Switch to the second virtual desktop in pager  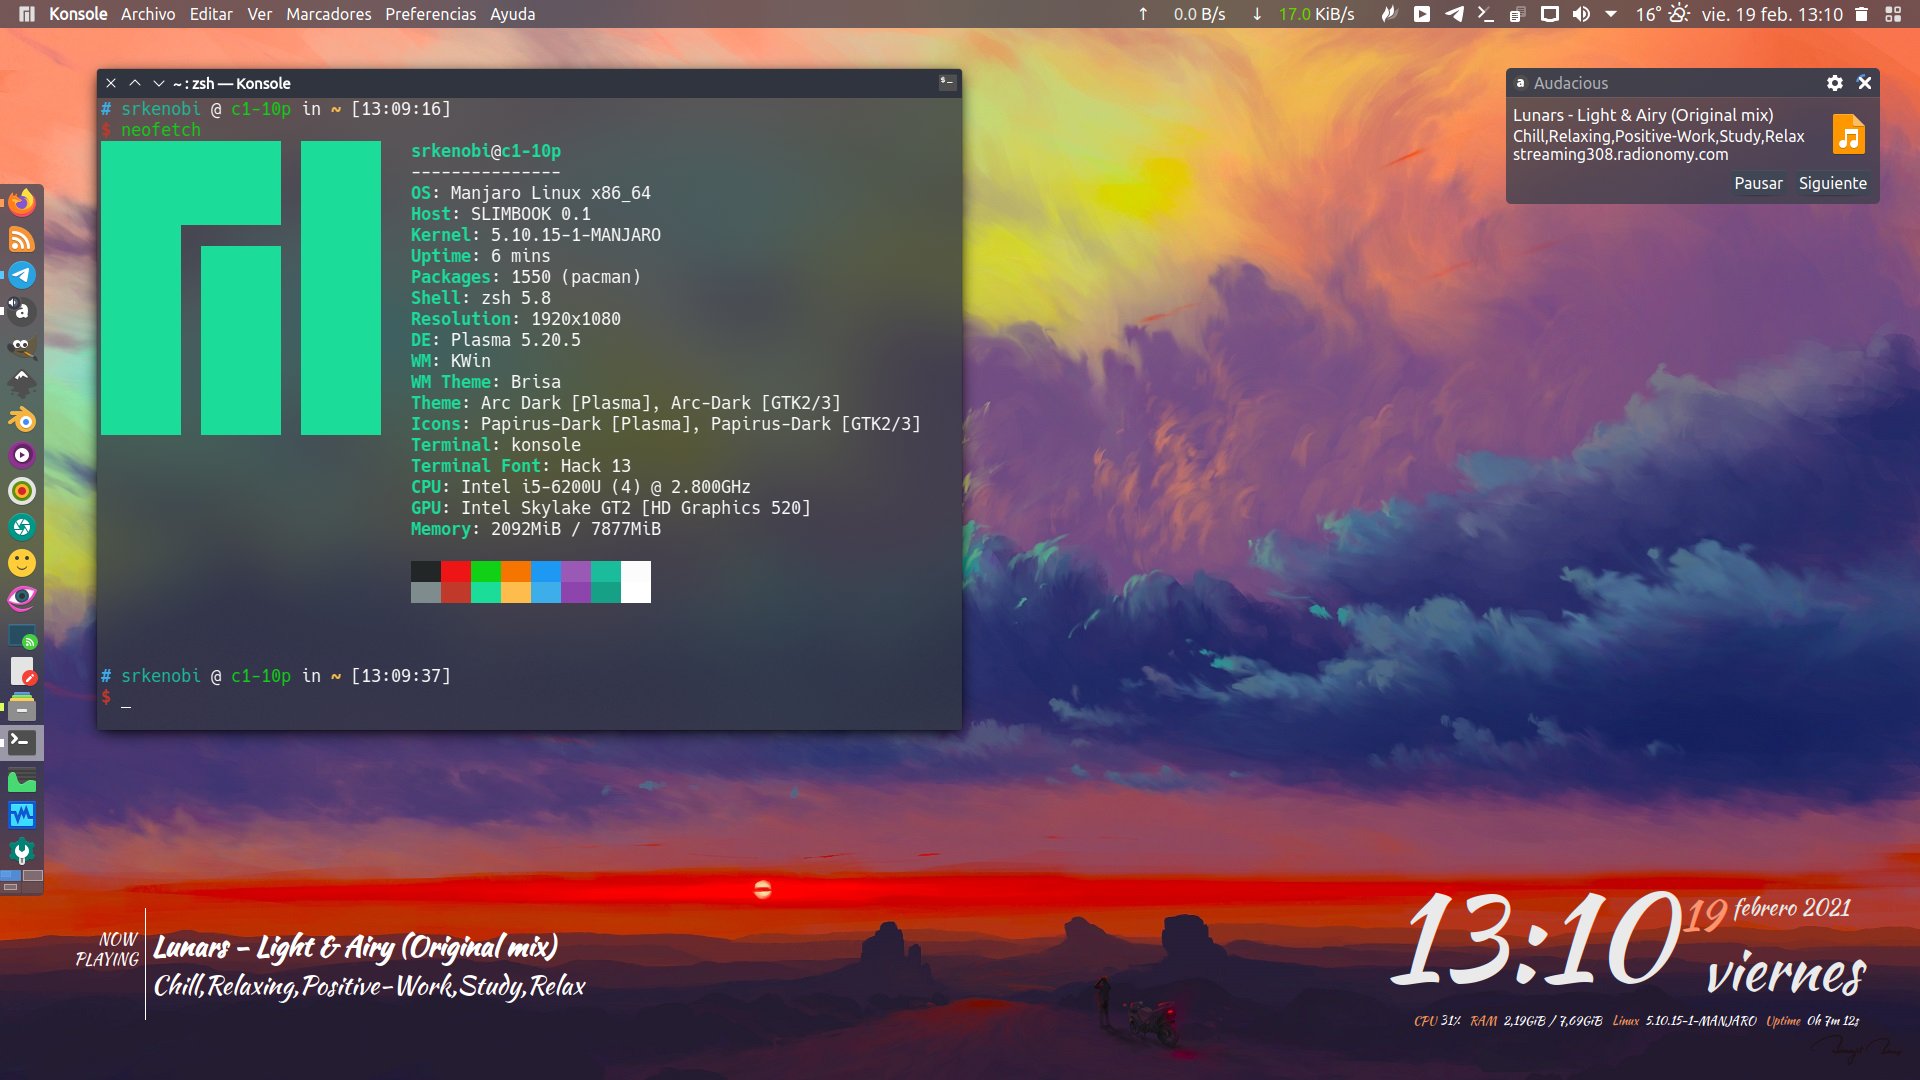[33, 875]
